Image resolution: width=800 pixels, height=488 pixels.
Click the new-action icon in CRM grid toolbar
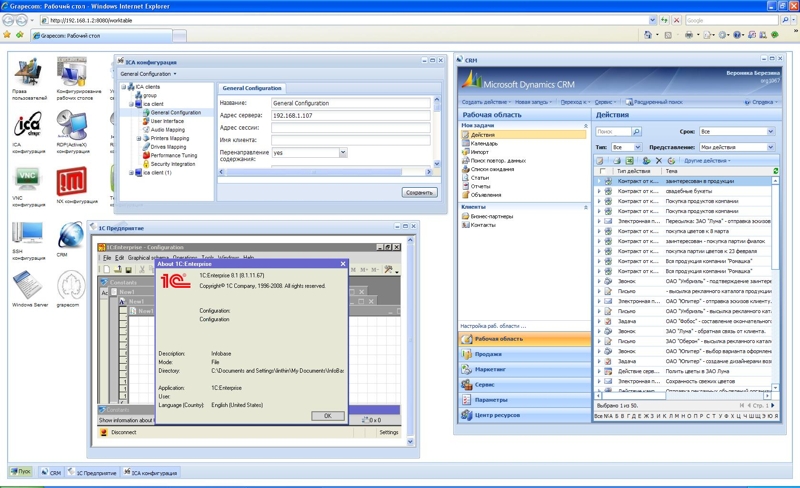click(601, 160)
